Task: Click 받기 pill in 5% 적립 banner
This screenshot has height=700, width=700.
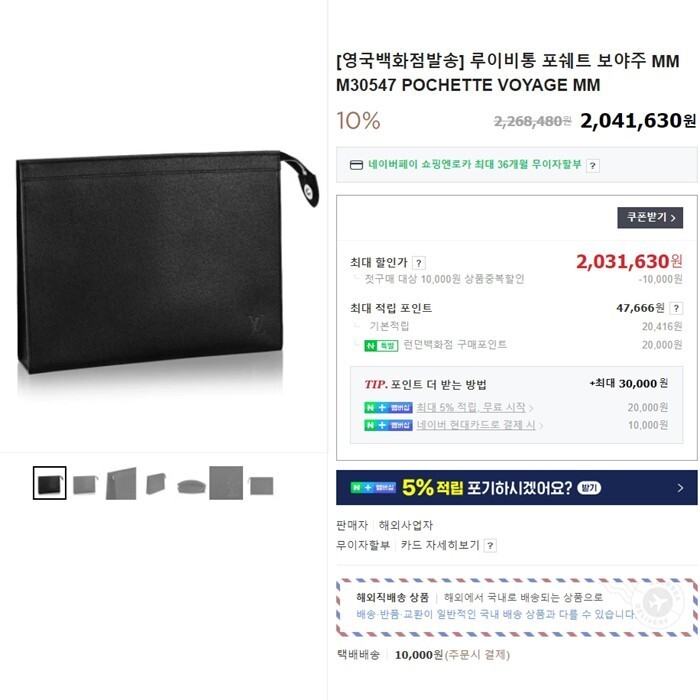Action: (x=589, y=488)
